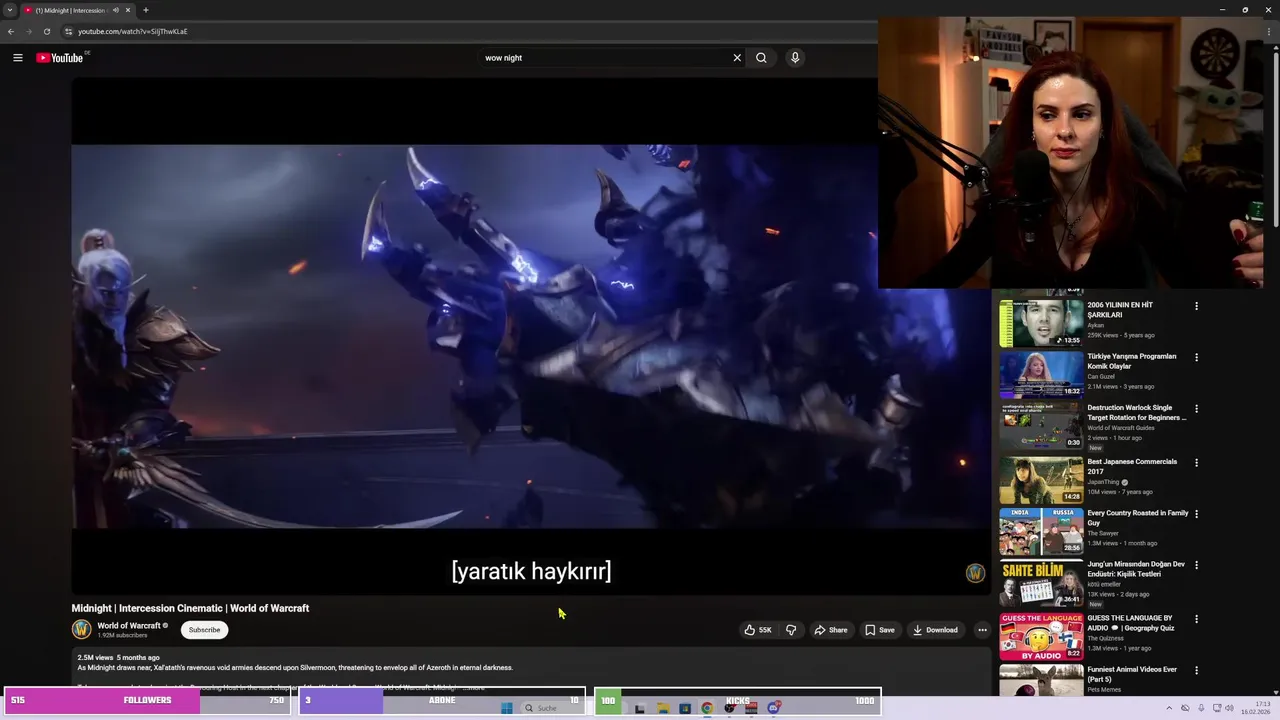Click 'The Quizness' channel name
1280x720 pixels.
tap(1105, 638)
